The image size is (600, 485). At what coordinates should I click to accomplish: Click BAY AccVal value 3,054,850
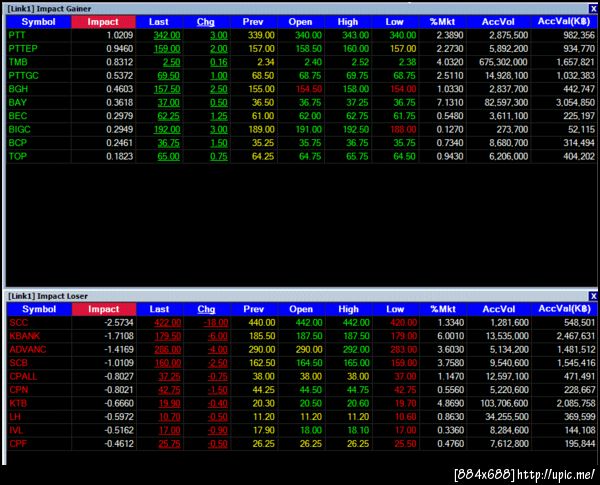coord(576,102)
